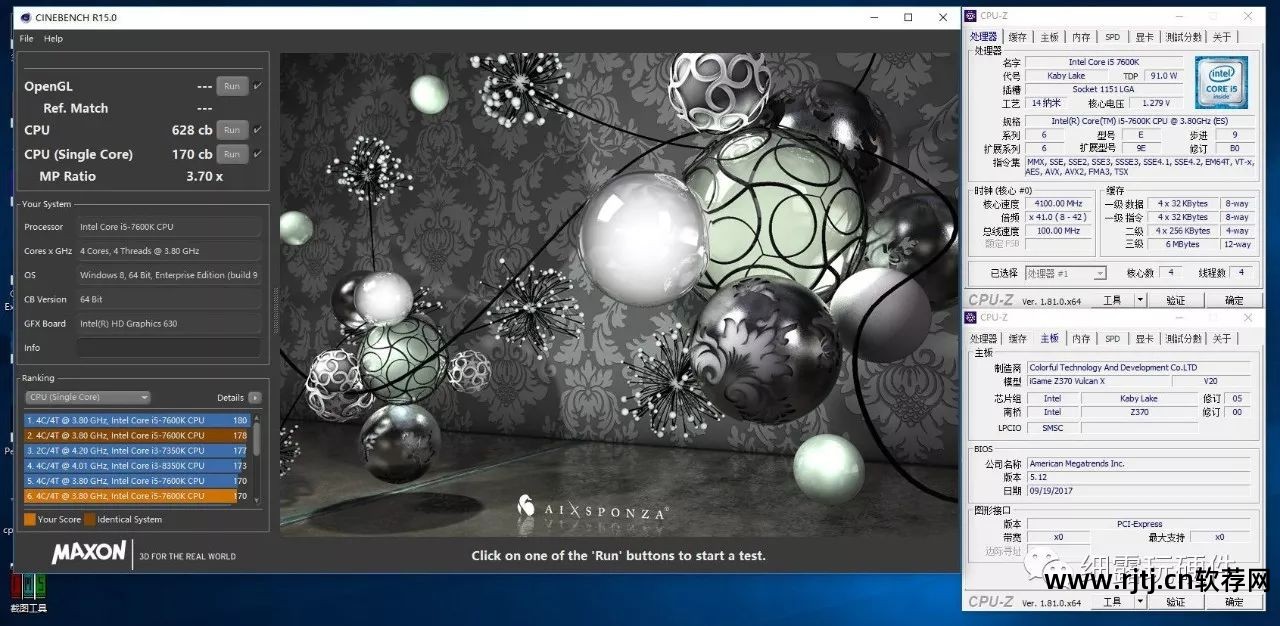Screen dimensions: 1280x626
Task: Run the CPU (Single Core) test
Action: 232,154
